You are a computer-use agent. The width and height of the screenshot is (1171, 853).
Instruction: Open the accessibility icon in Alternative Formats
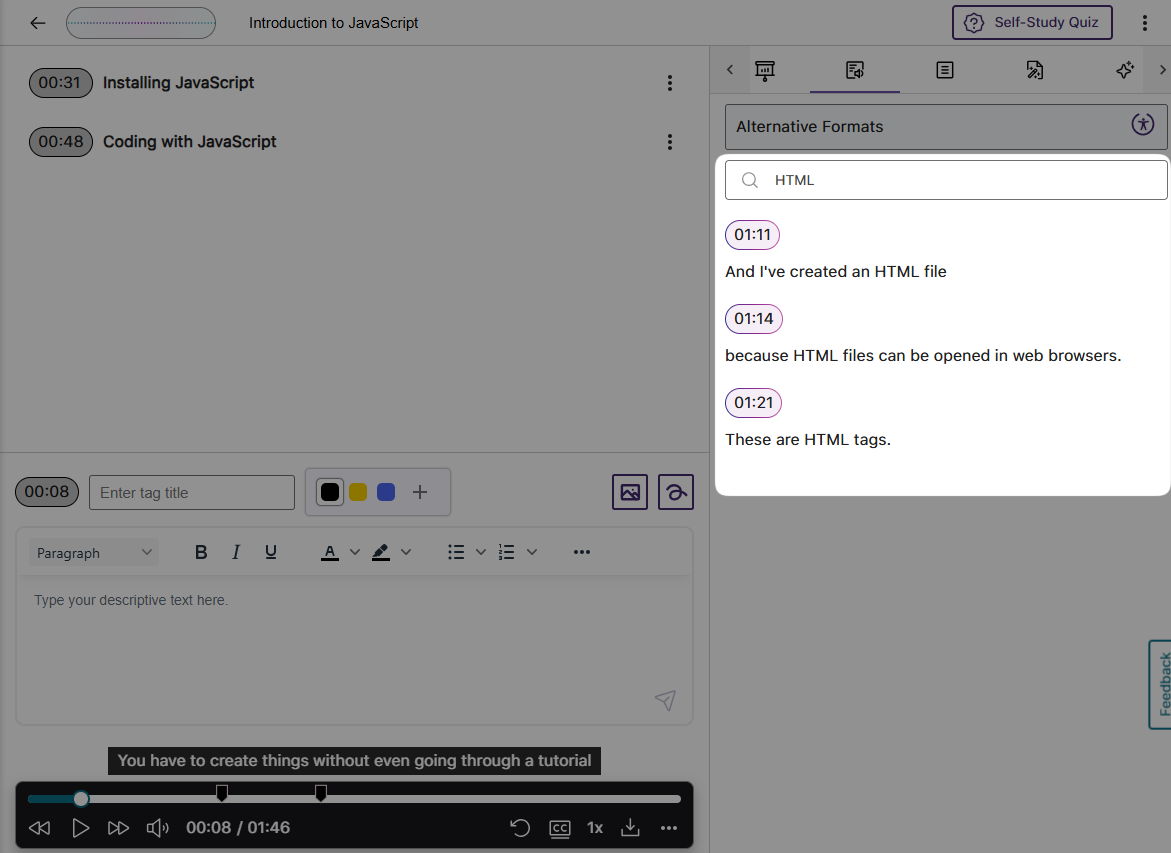[1143, 125]
